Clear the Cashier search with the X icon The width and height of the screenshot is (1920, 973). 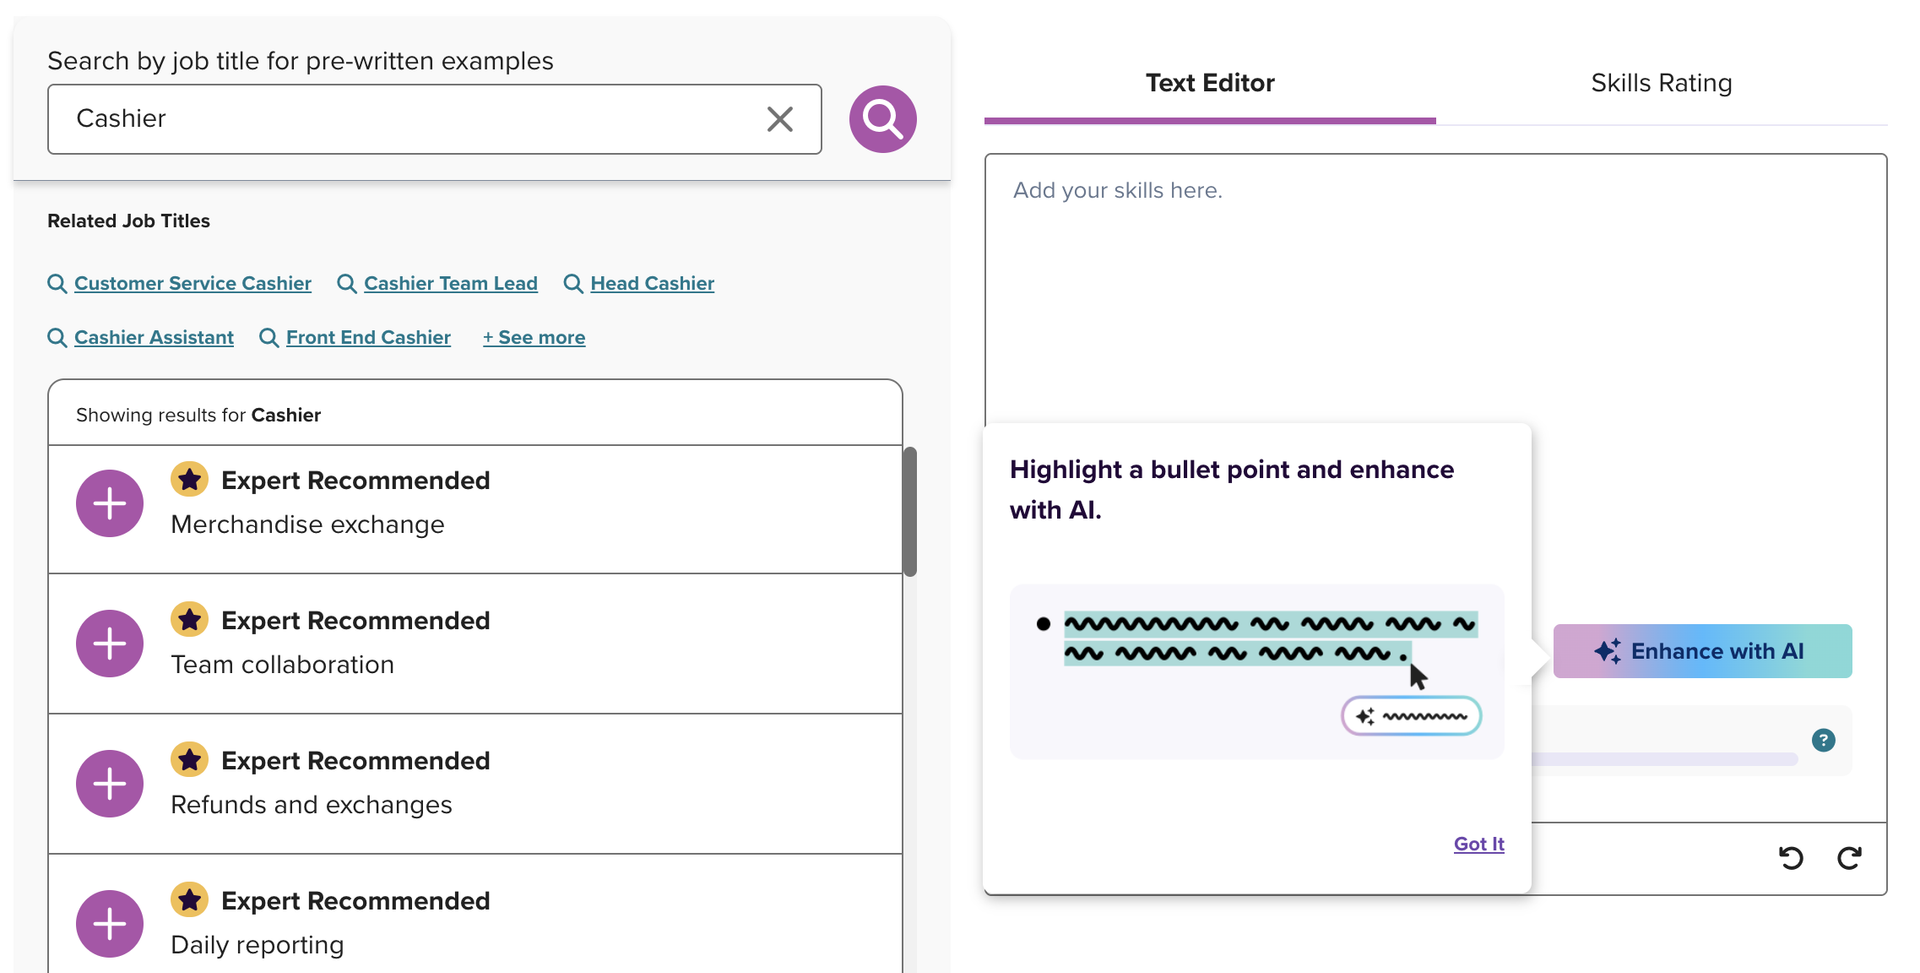tap(779, 118)
